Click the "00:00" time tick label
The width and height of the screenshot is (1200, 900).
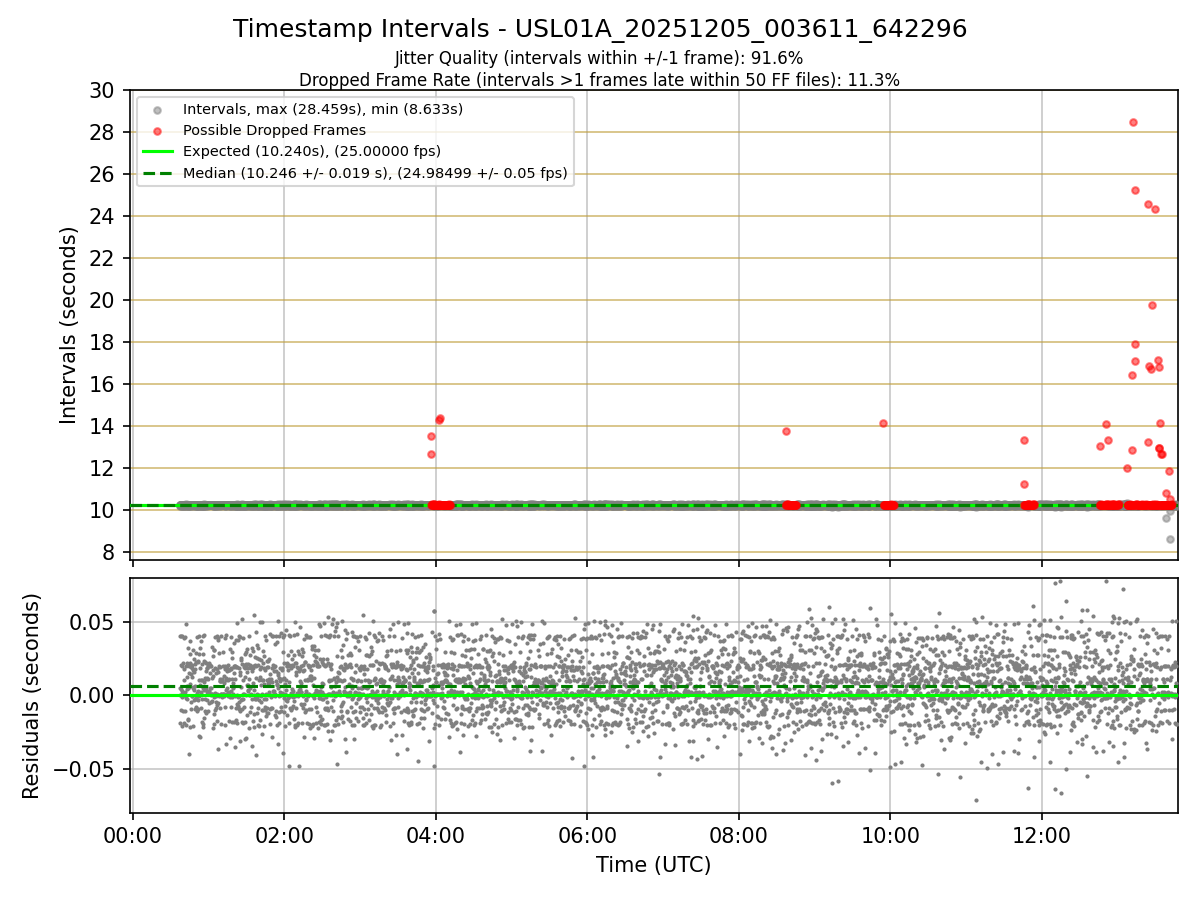click(132, 836)
